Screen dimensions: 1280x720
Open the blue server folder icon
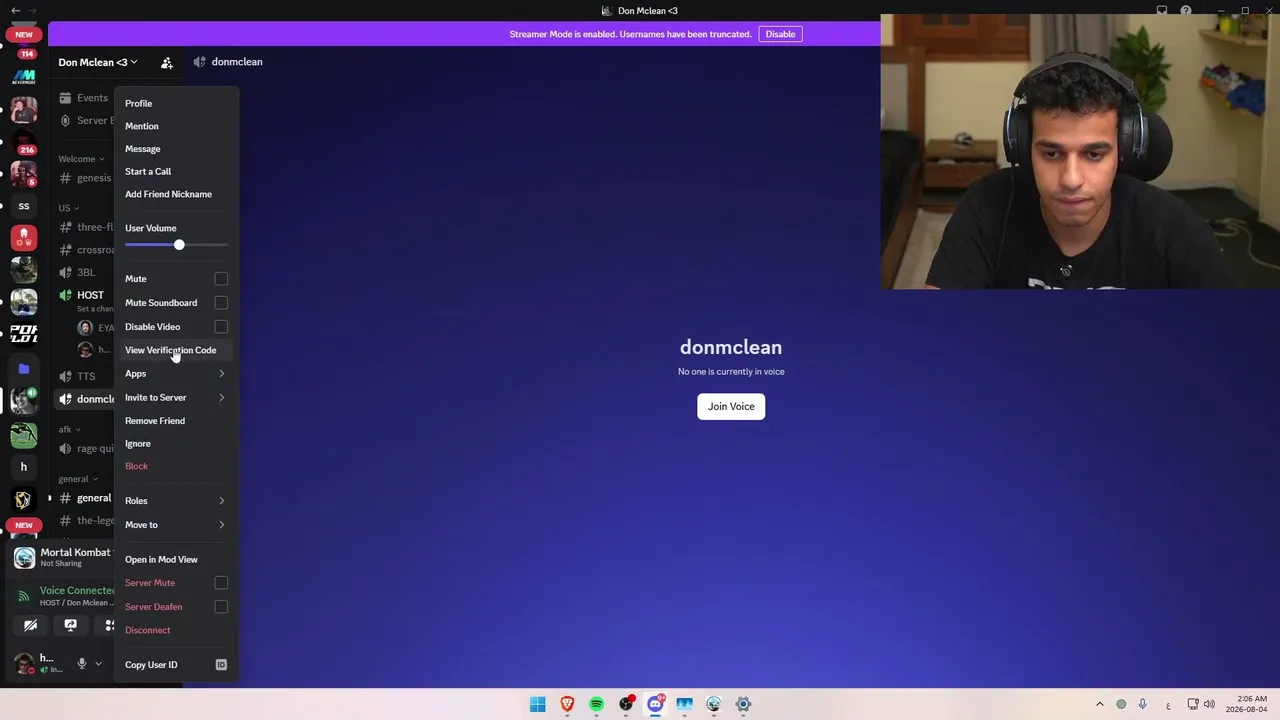pos(24,369)
